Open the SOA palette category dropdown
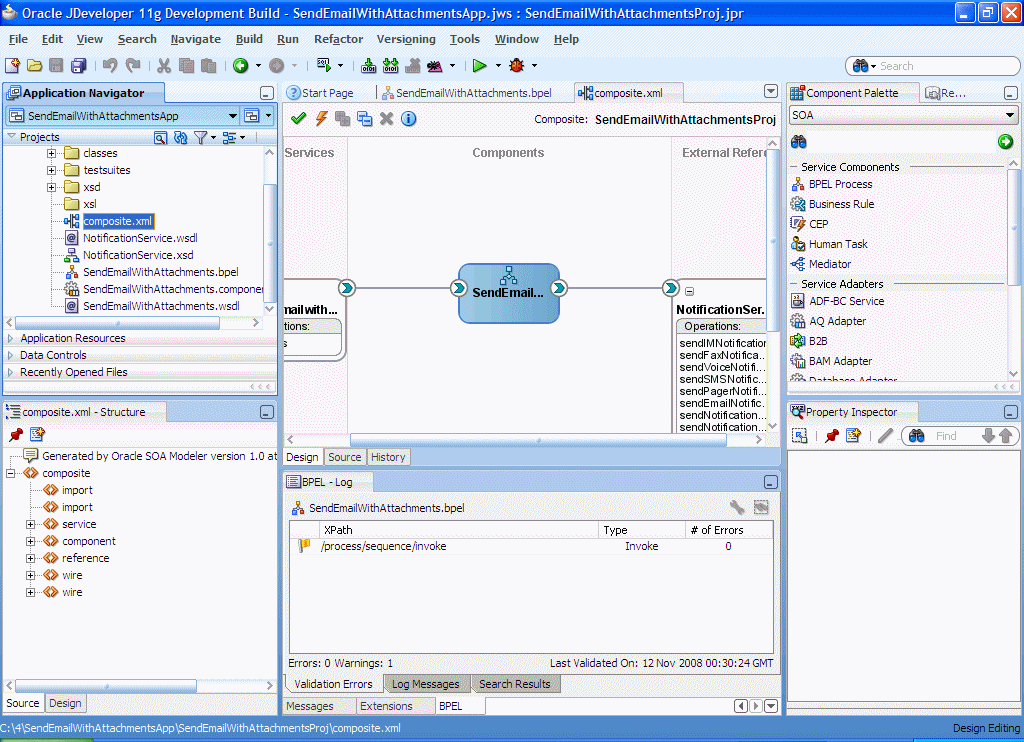This screenshot has height=742, width=1024. pyautogui.click(x=1010, y=115)
